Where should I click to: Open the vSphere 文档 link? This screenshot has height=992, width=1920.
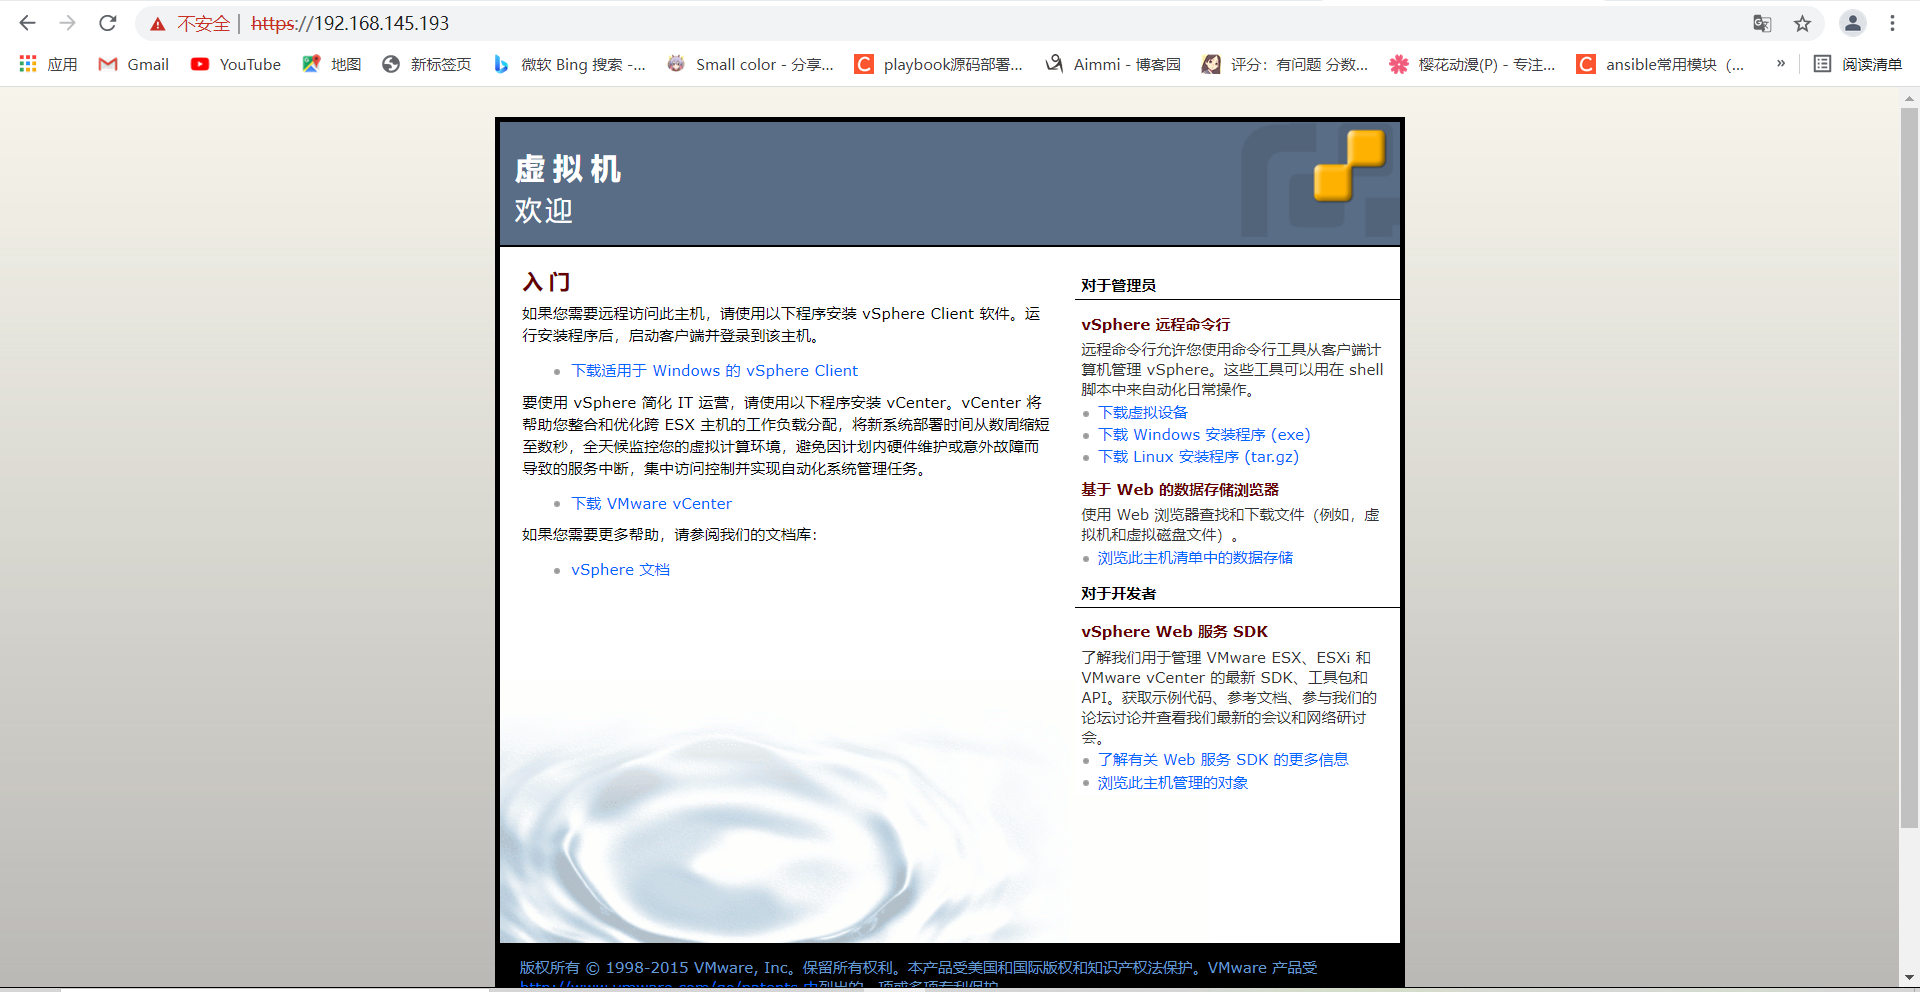click(620, 570)
